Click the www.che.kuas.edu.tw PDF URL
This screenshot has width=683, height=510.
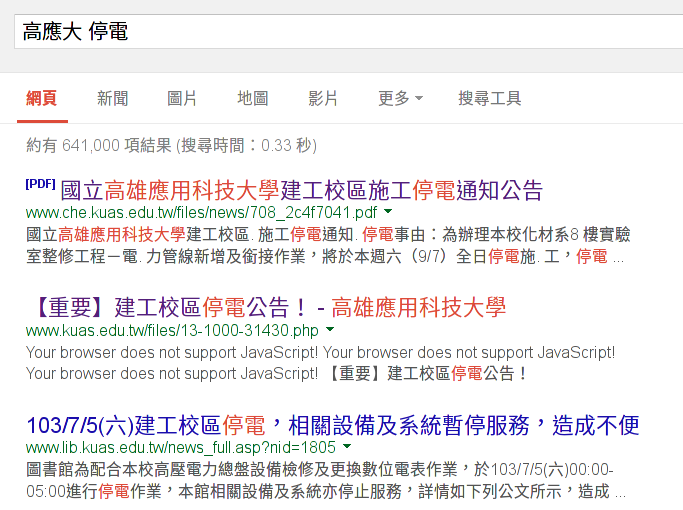[x=201, y=213]
